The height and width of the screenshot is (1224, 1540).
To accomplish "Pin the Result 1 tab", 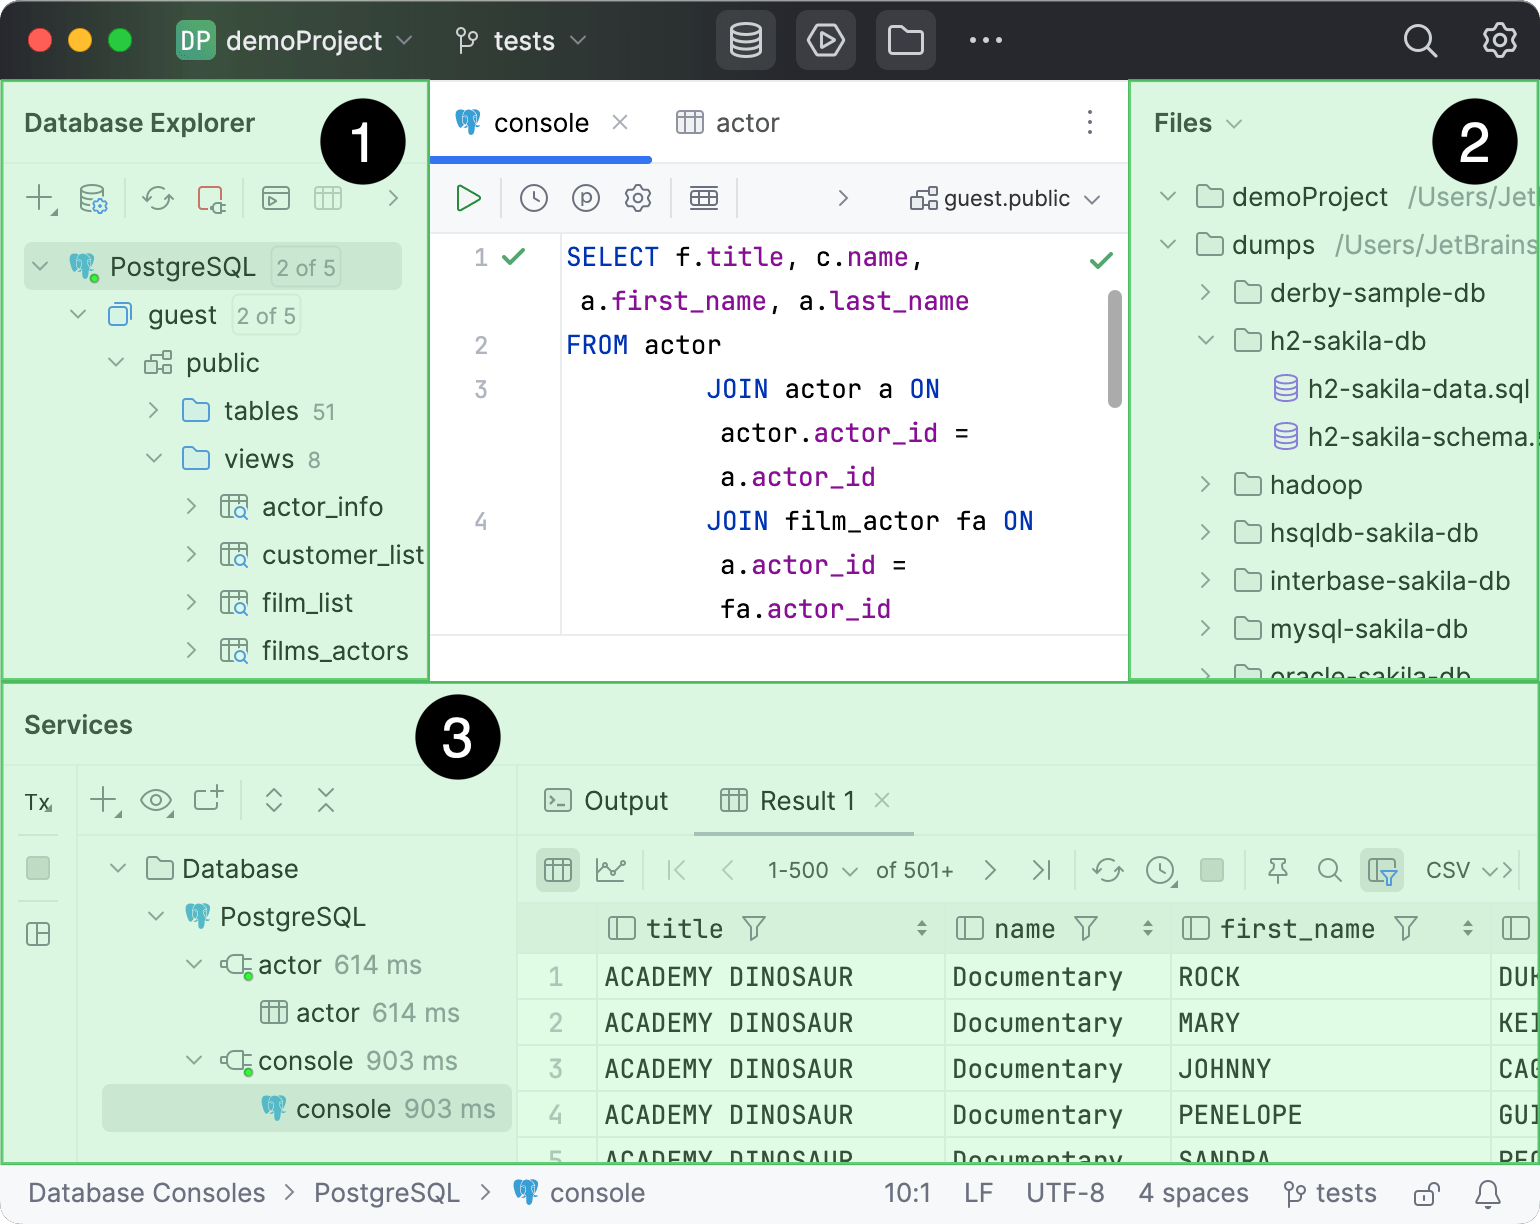I will pyautogui.click(x=1277, y=870).
